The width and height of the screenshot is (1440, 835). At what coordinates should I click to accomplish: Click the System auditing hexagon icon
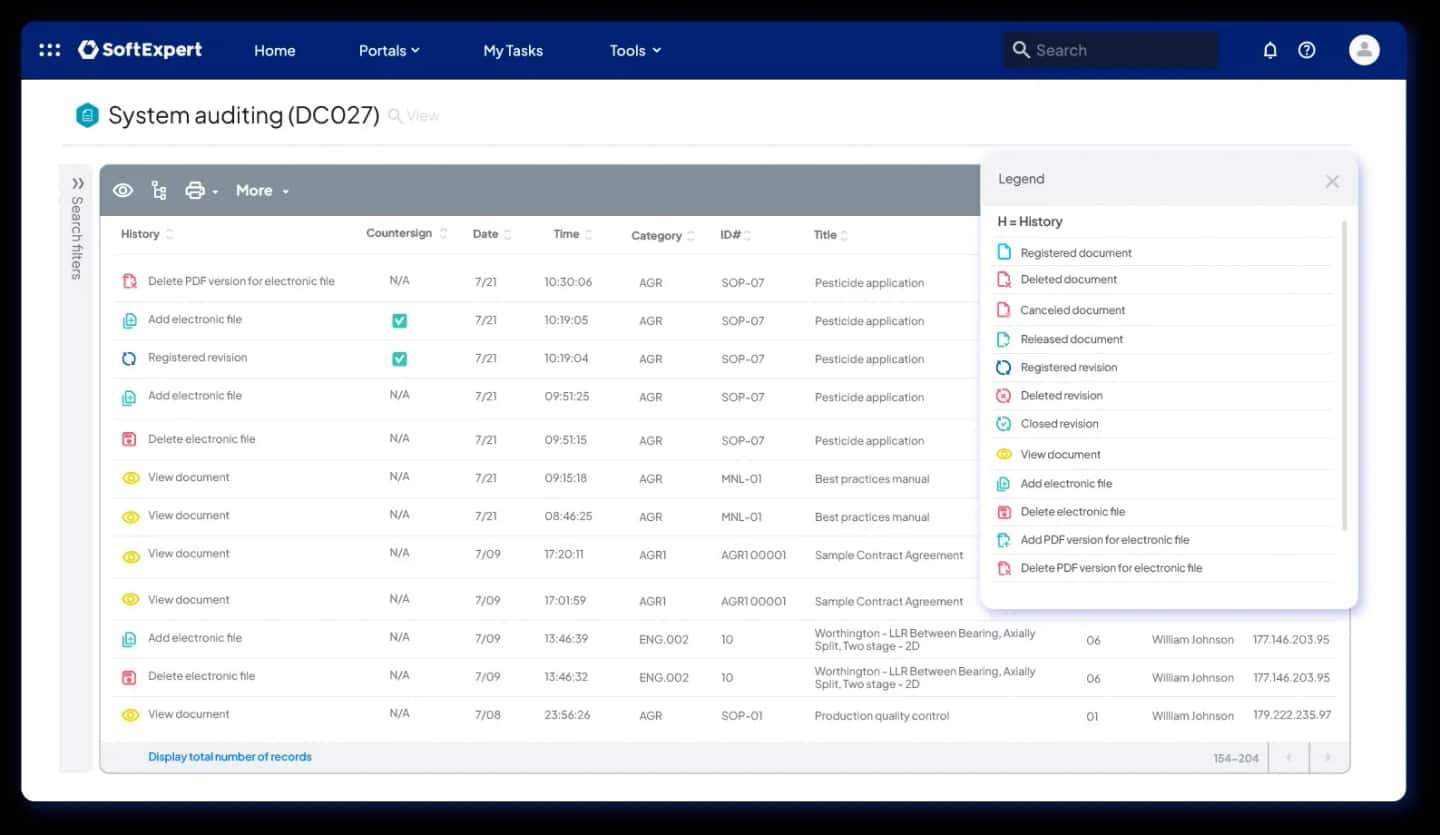(88, 116)
